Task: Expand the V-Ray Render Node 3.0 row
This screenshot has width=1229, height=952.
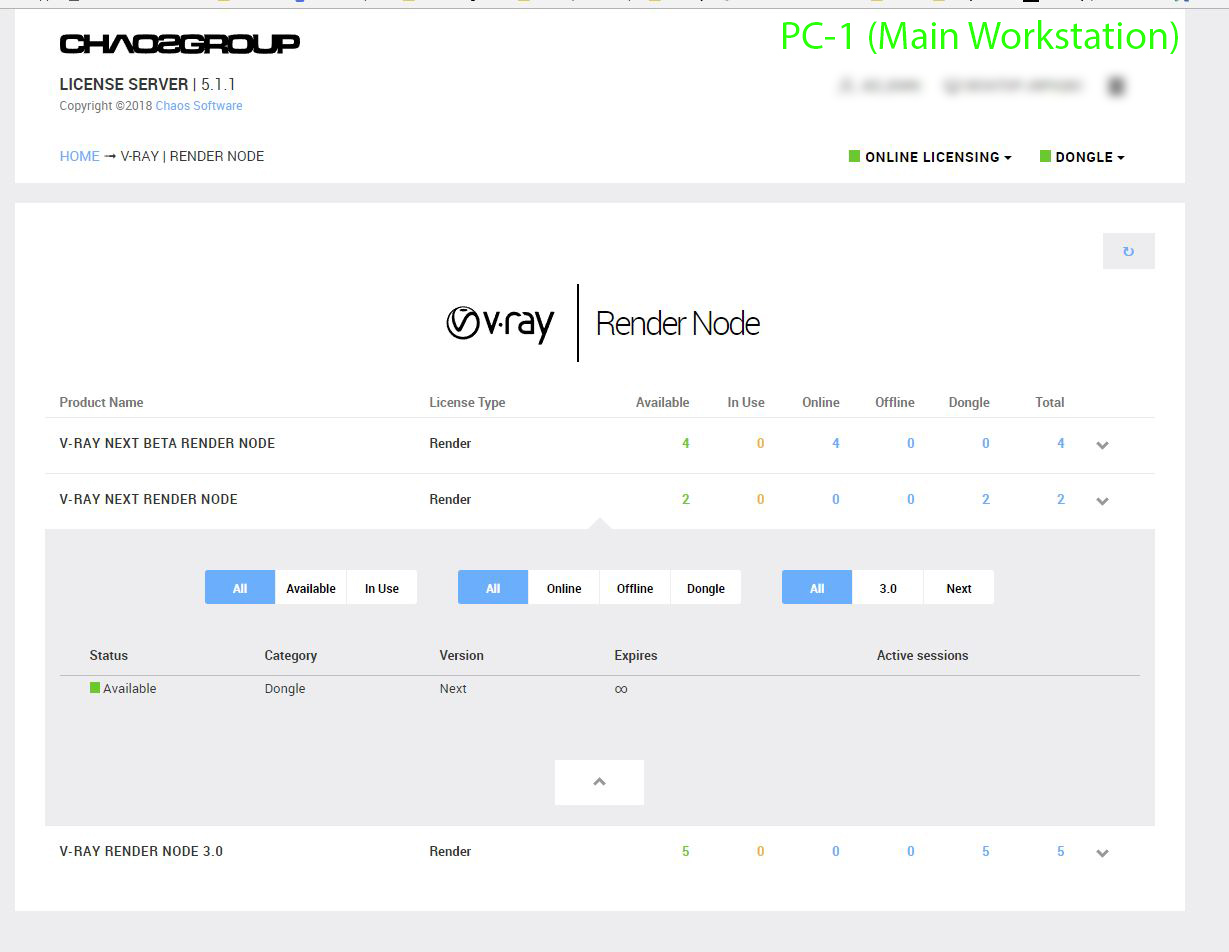Action: coord(1102,853)
